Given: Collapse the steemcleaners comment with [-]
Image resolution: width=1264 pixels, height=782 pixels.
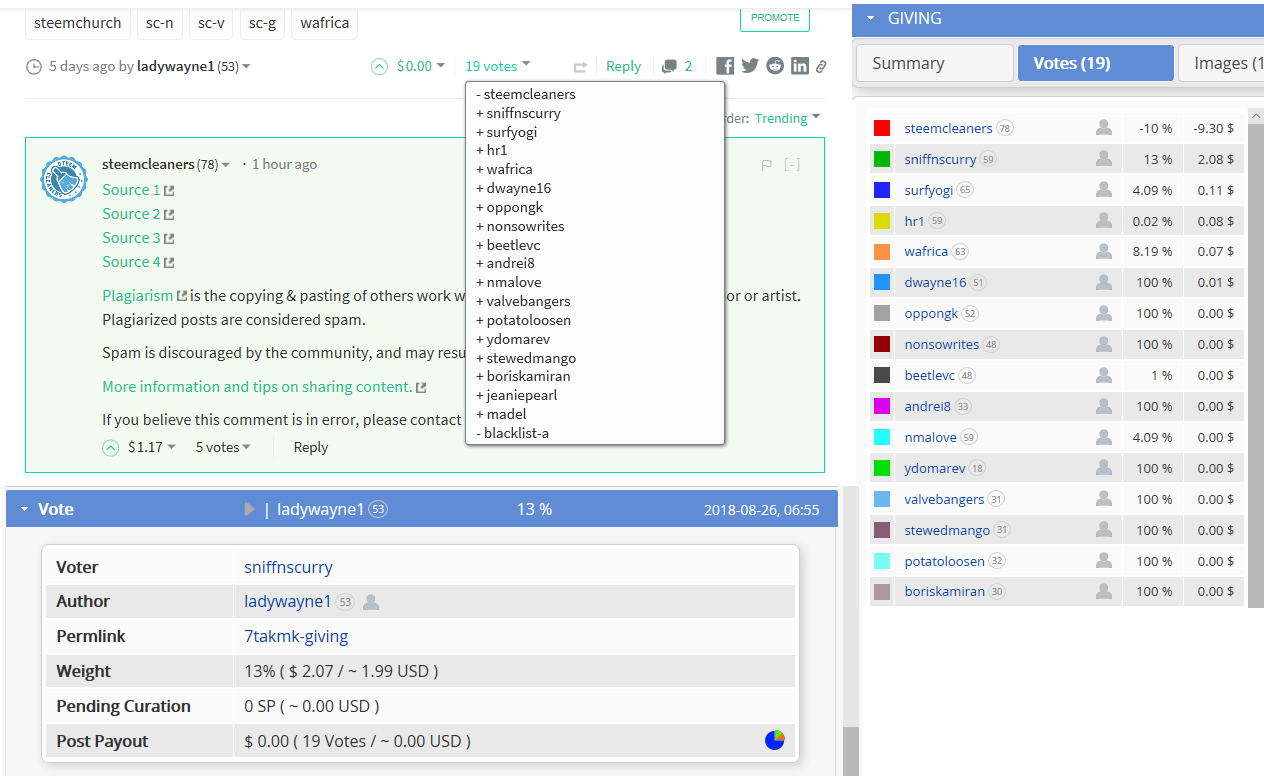Looking at the screenshot, I should point(792,165).
